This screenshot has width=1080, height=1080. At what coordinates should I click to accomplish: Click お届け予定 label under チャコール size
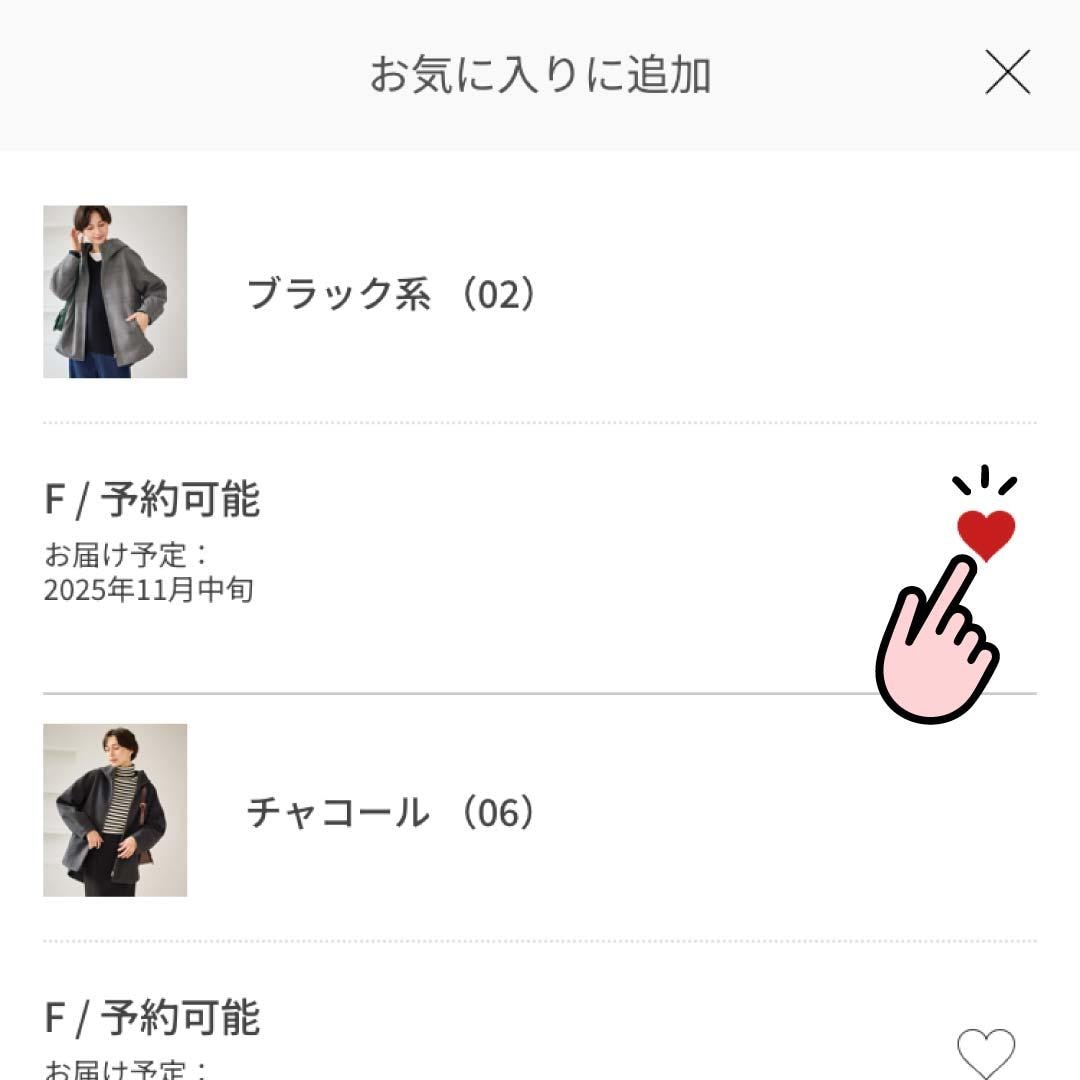pos(126,1070)
